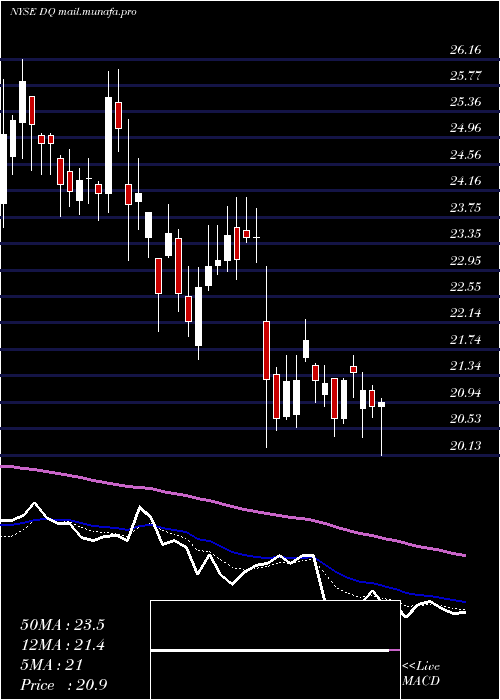Click the 'NYSE DQ mail.munafa.pro' title text
This screenshot has height=700, width=500.
point(73,12)
